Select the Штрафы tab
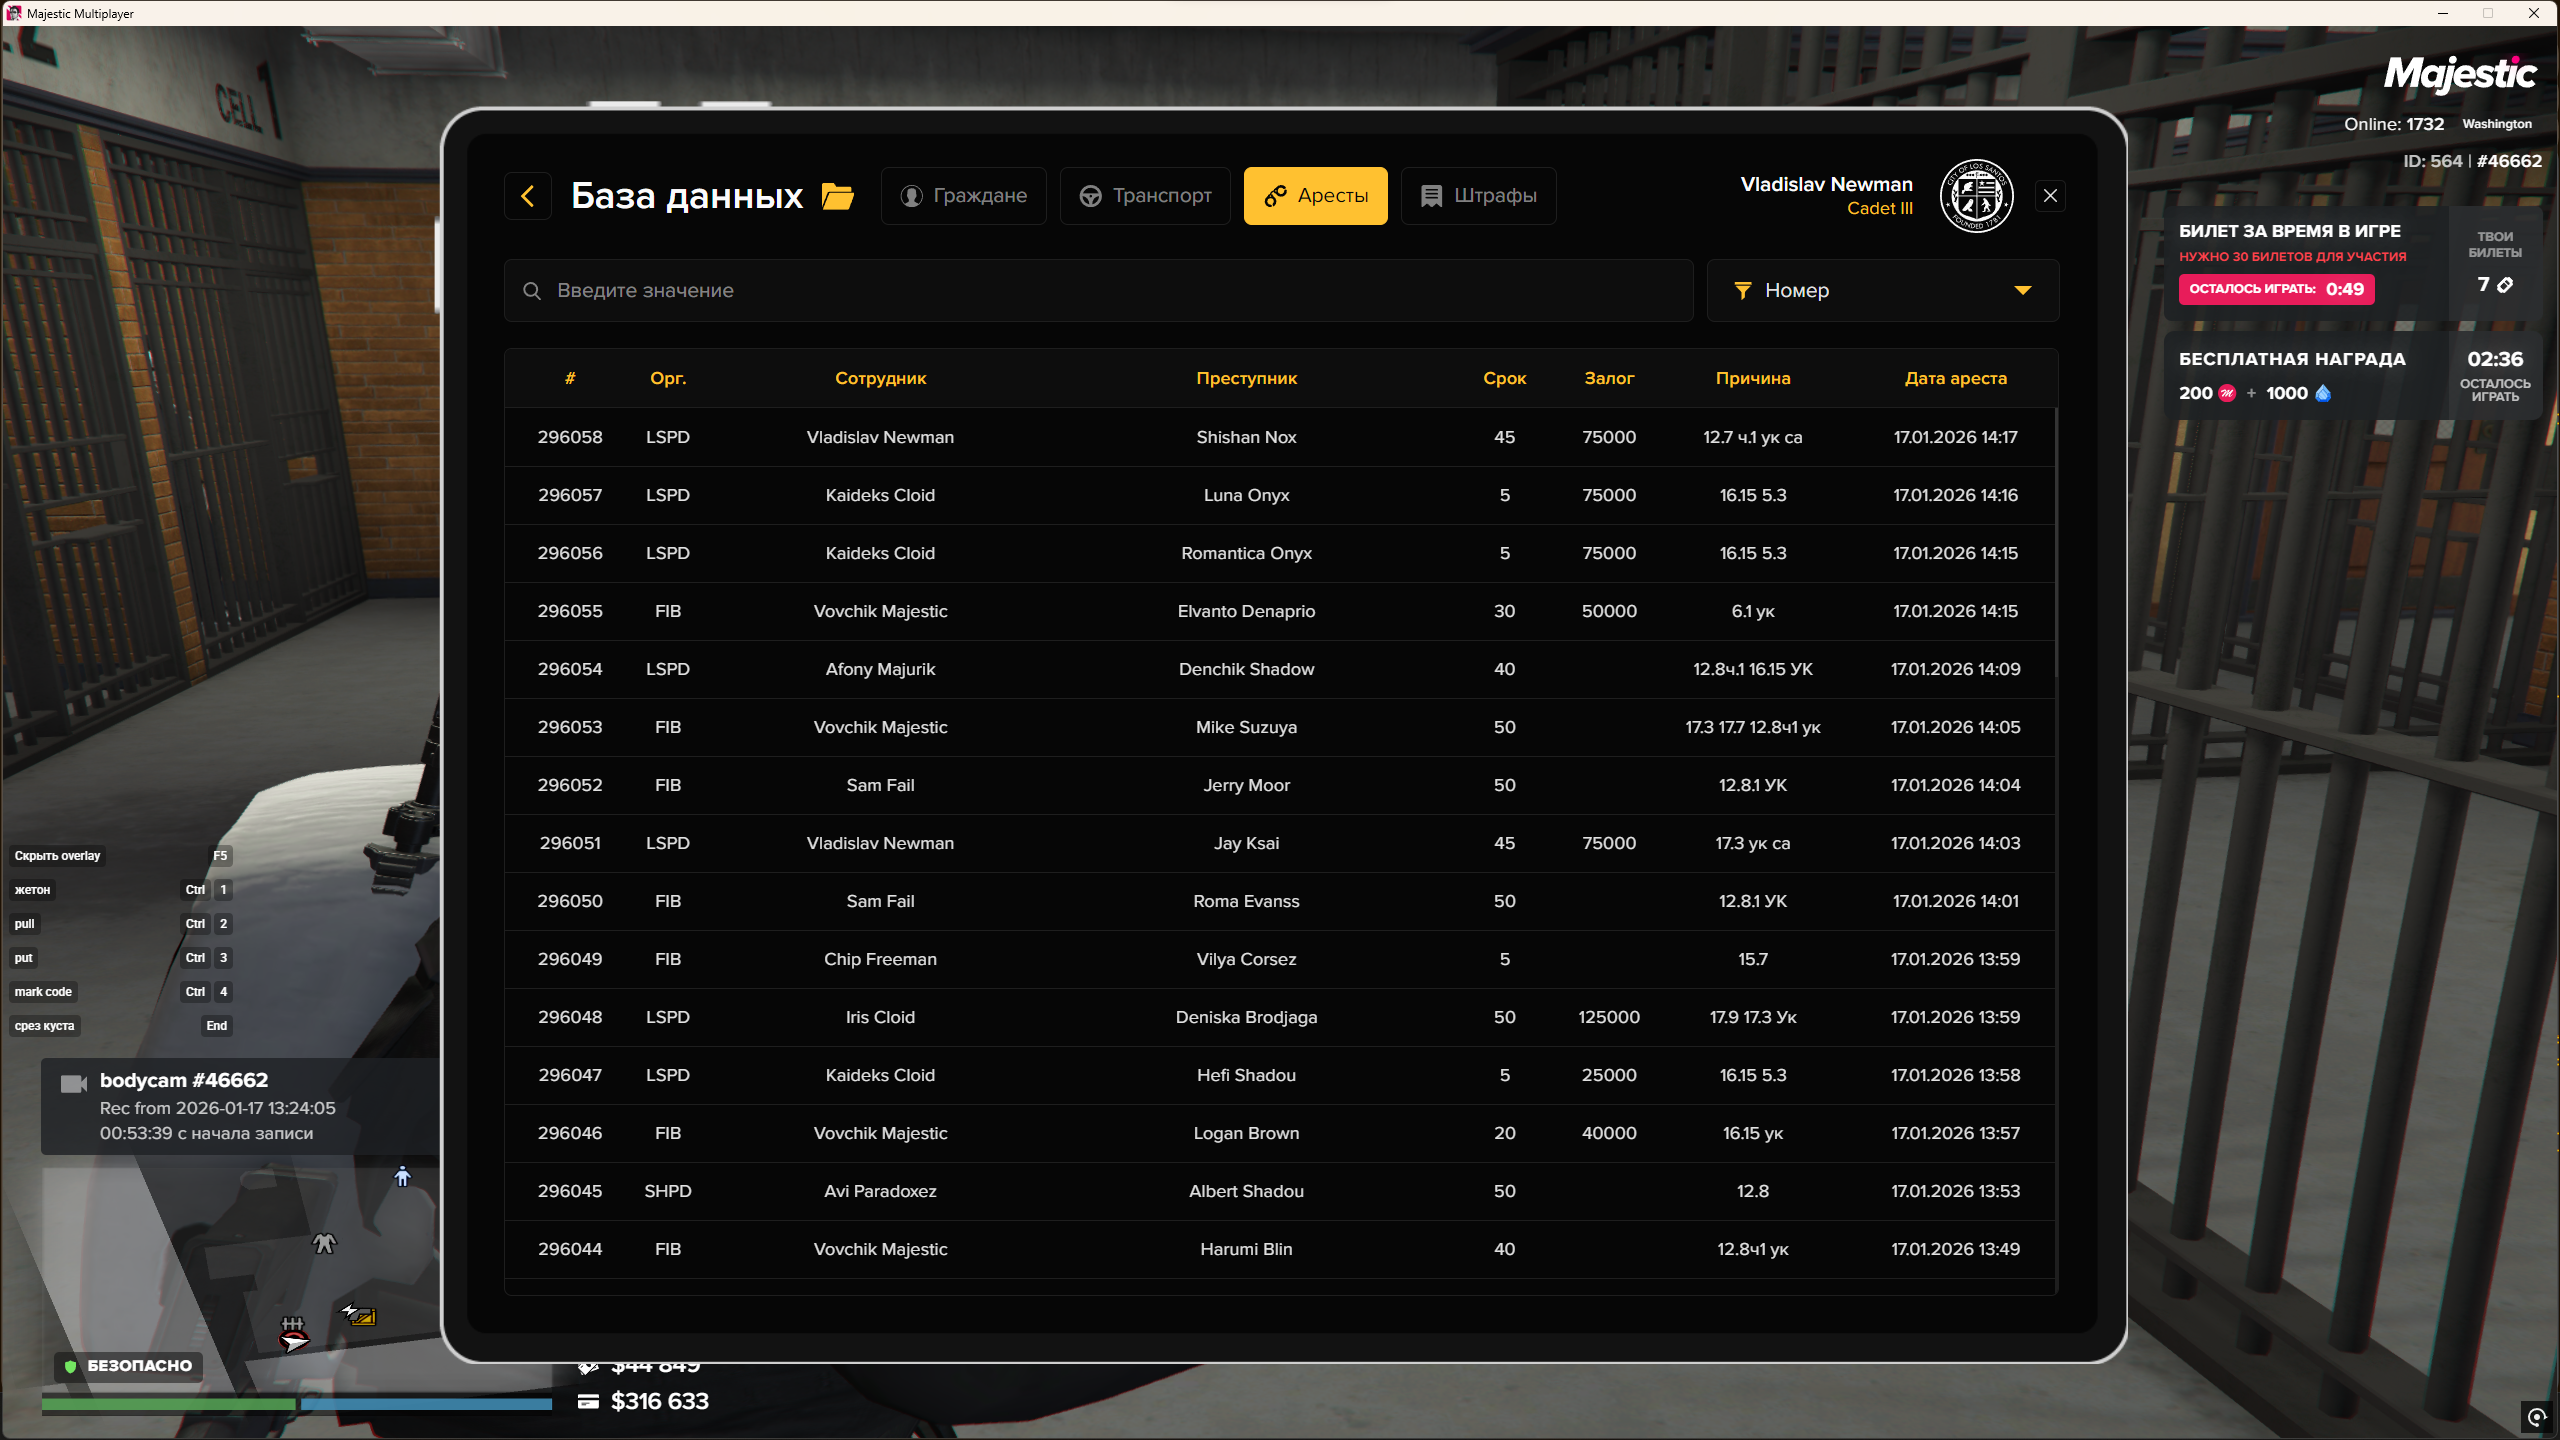2560x1440 pixels. [1478, 196]
